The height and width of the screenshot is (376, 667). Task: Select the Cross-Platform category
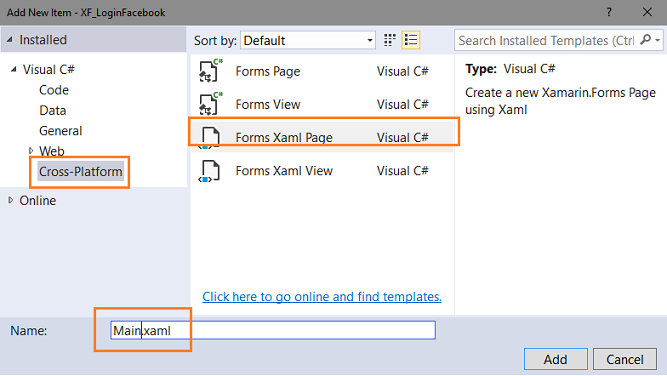[x=80, y=171]
